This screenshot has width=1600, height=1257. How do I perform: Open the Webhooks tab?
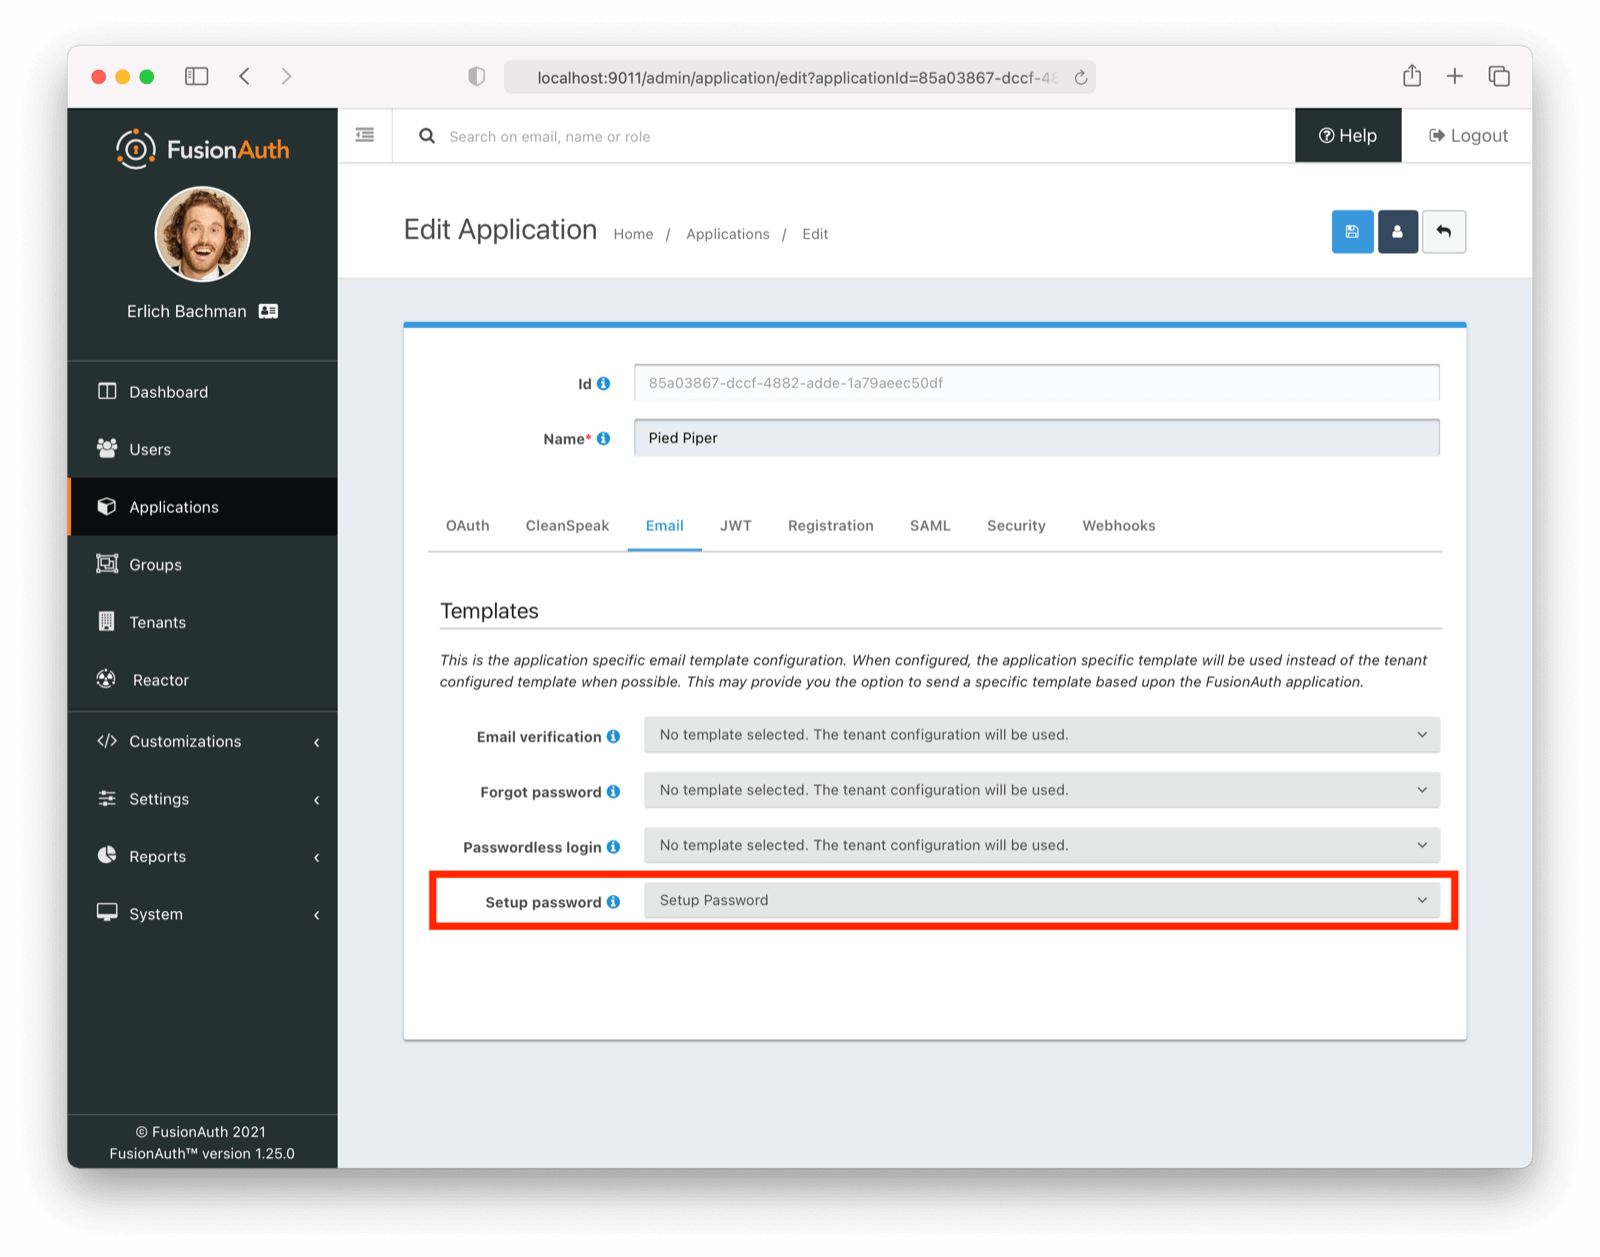1118,526
